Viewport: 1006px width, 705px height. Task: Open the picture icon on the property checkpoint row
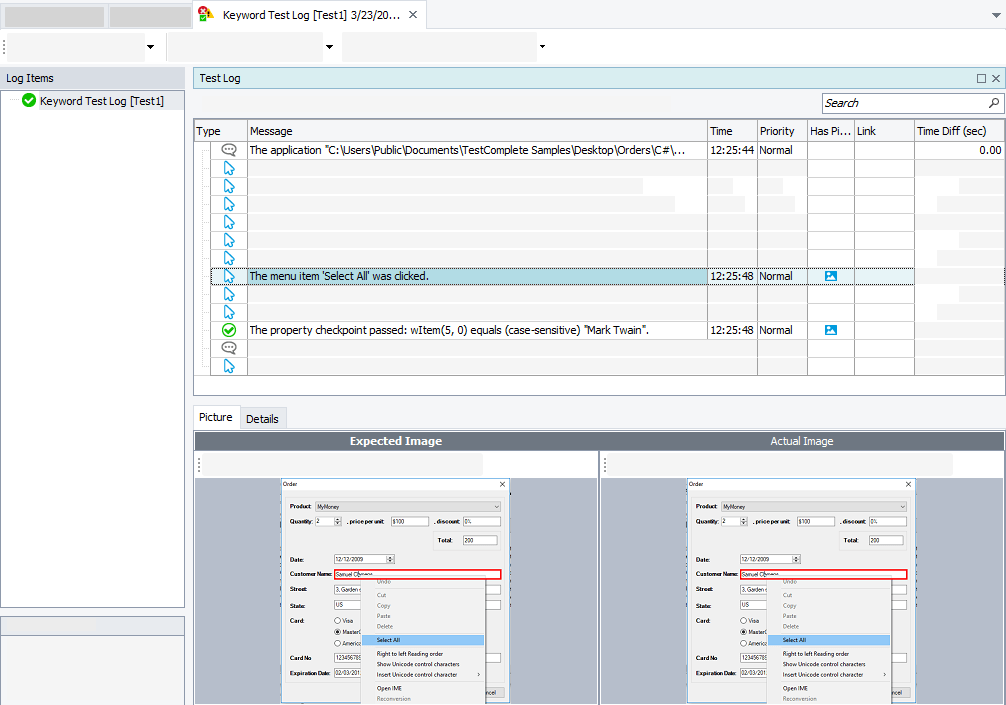pyautogui.click(x=830, y=330)
